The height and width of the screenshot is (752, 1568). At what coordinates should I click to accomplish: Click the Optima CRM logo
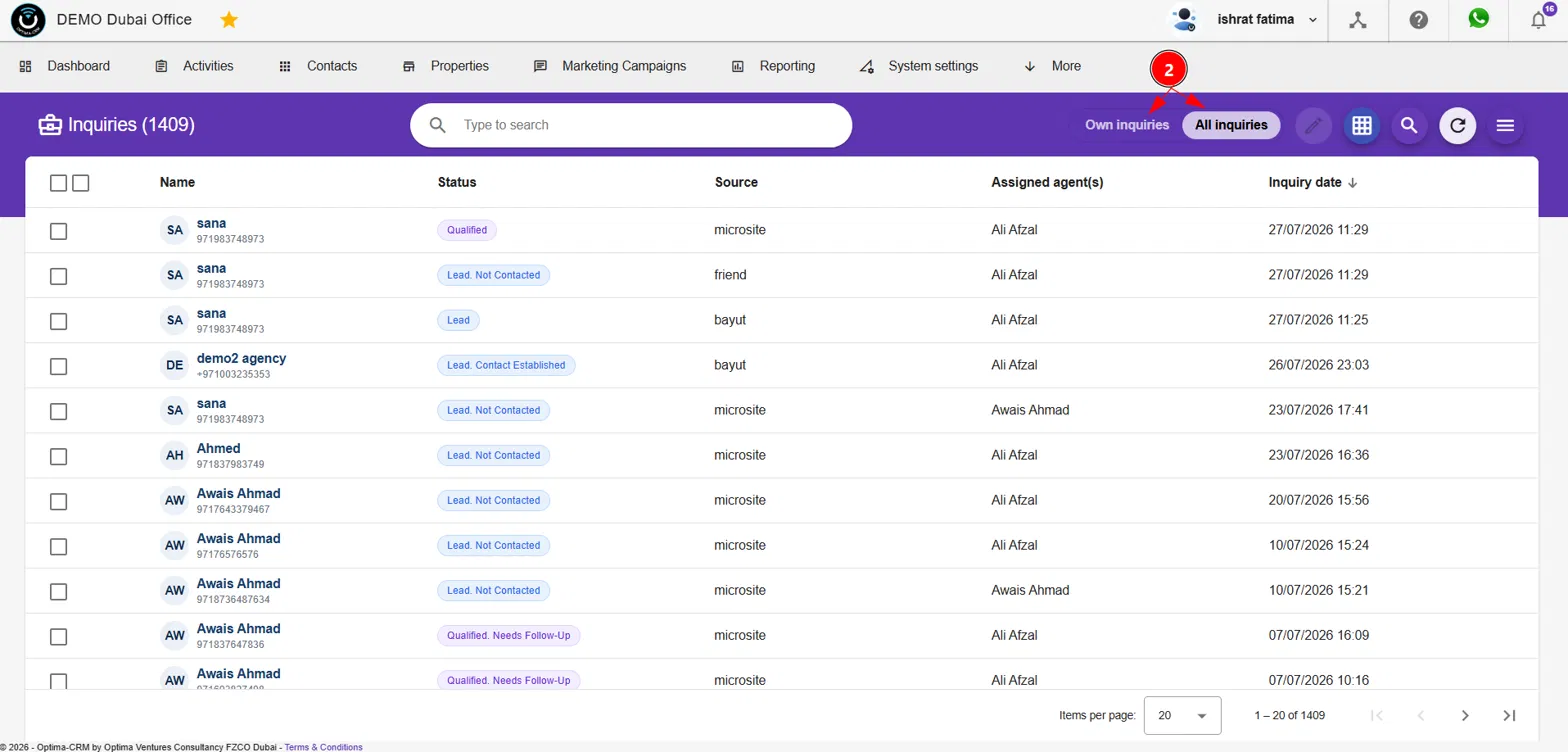click(x=28, y=20)
